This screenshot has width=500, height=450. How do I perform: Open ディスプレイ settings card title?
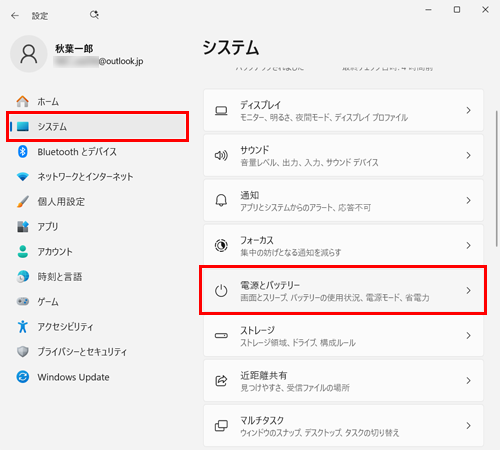click(x=261, y=105)
